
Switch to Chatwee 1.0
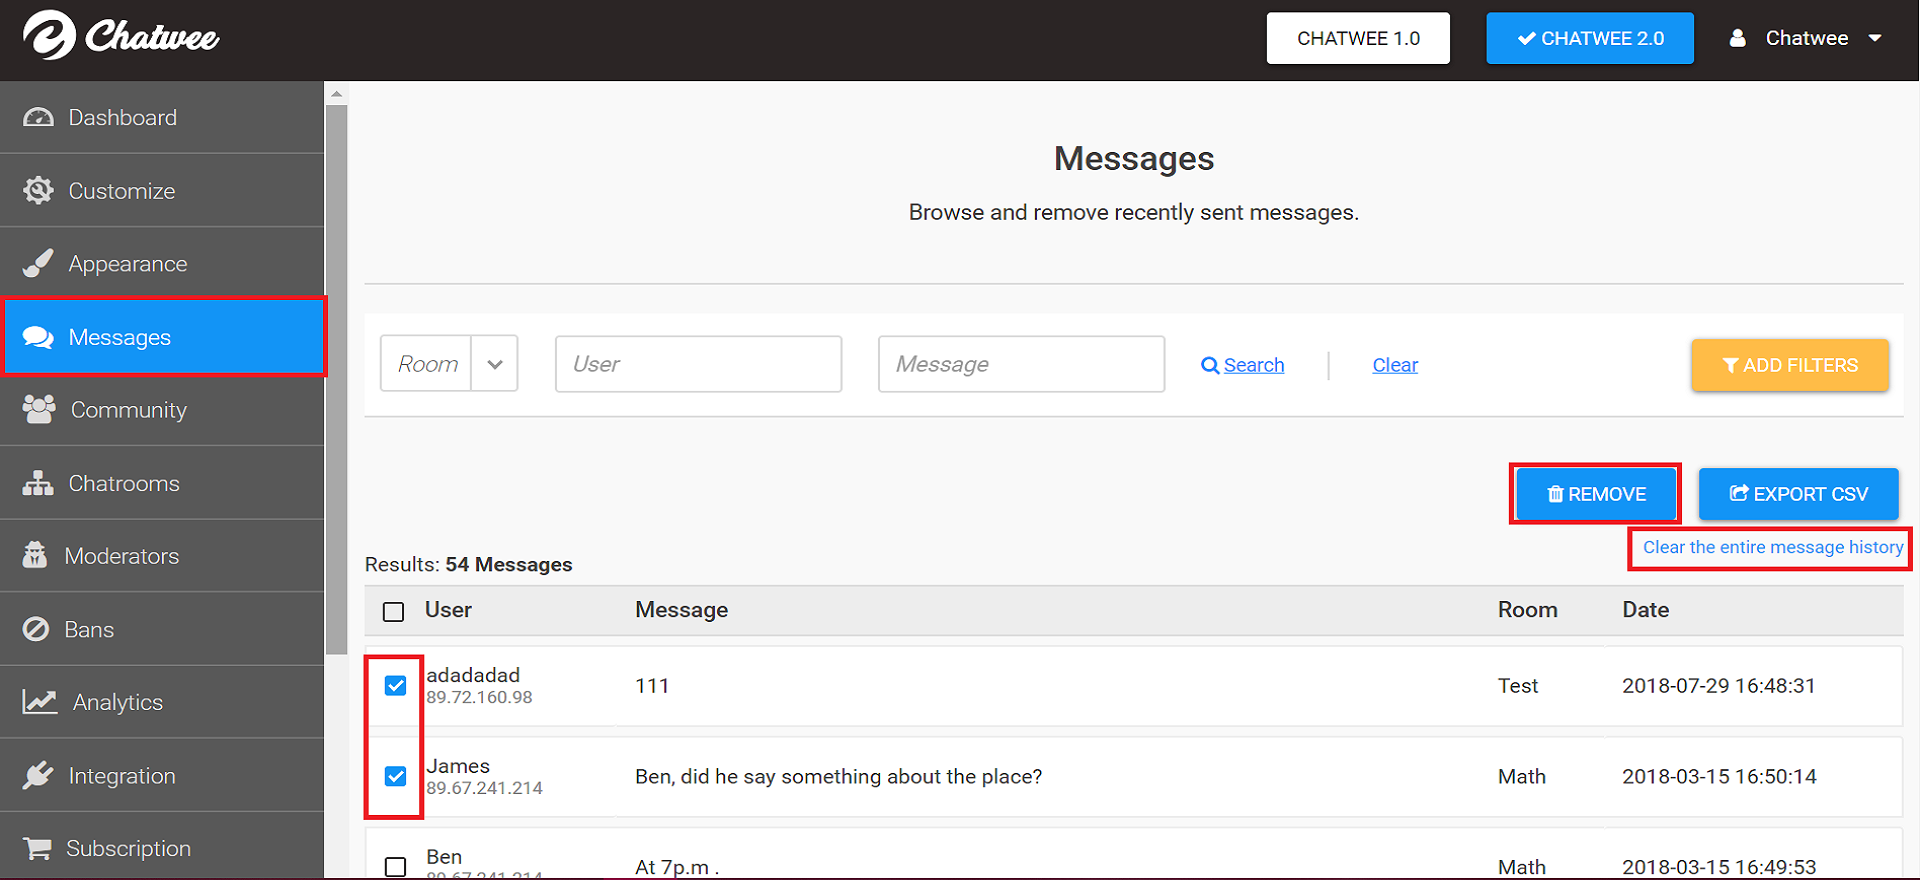tap(1358, 38)
